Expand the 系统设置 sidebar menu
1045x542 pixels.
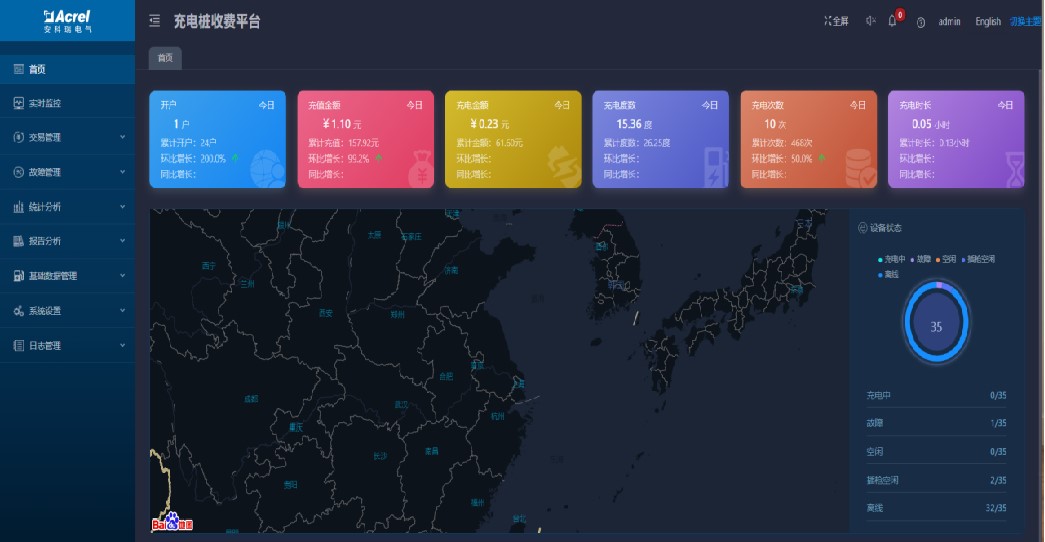click(x=67, y=311)
